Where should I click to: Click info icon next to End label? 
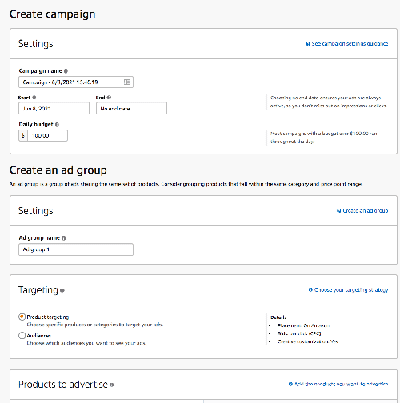[x=109, y=97]
